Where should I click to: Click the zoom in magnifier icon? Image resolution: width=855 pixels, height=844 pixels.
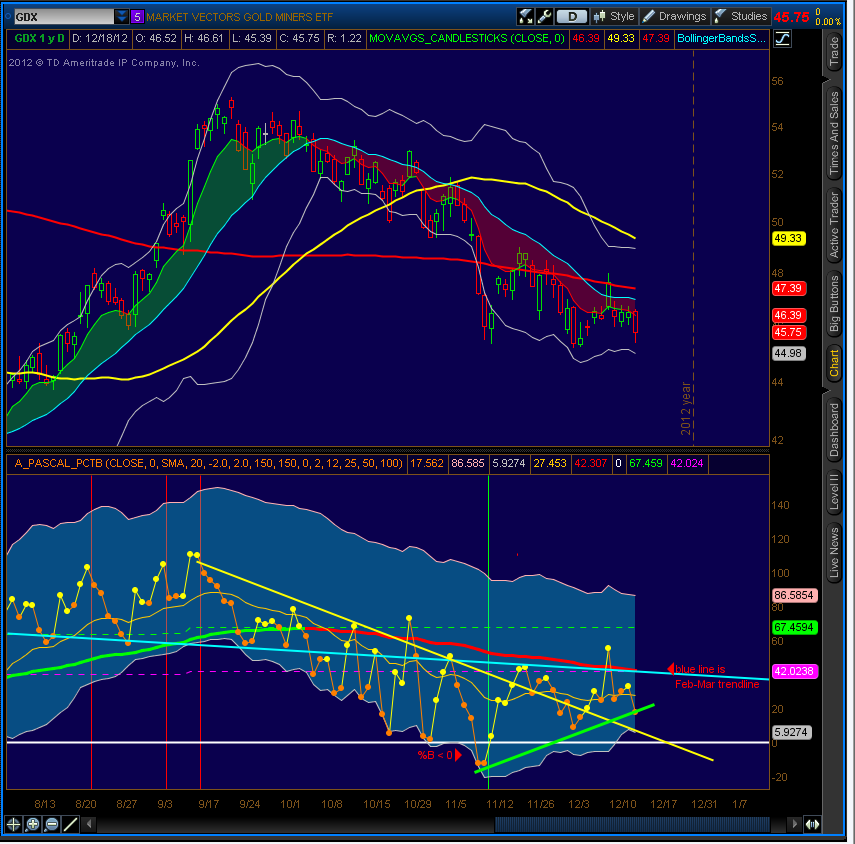click(32, 824)
